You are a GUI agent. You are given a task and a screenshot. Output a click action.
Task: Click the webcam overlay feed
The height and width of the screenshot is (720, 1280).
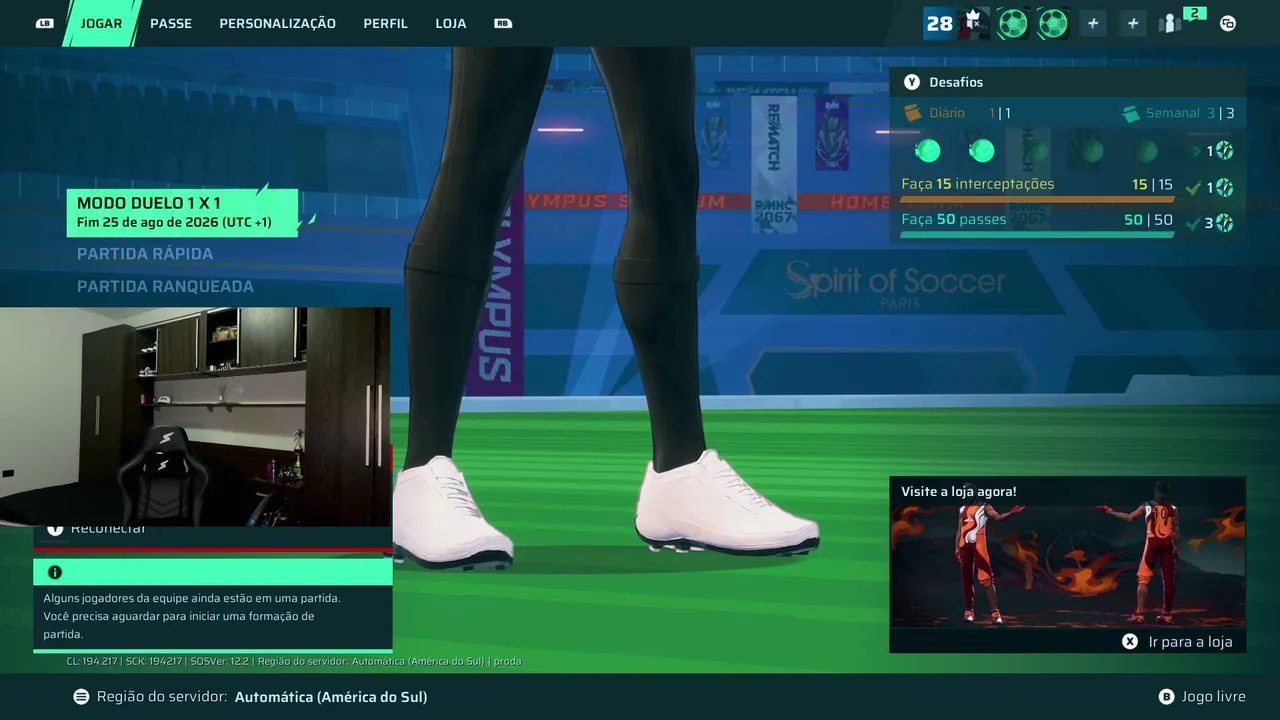pos(195,417)
